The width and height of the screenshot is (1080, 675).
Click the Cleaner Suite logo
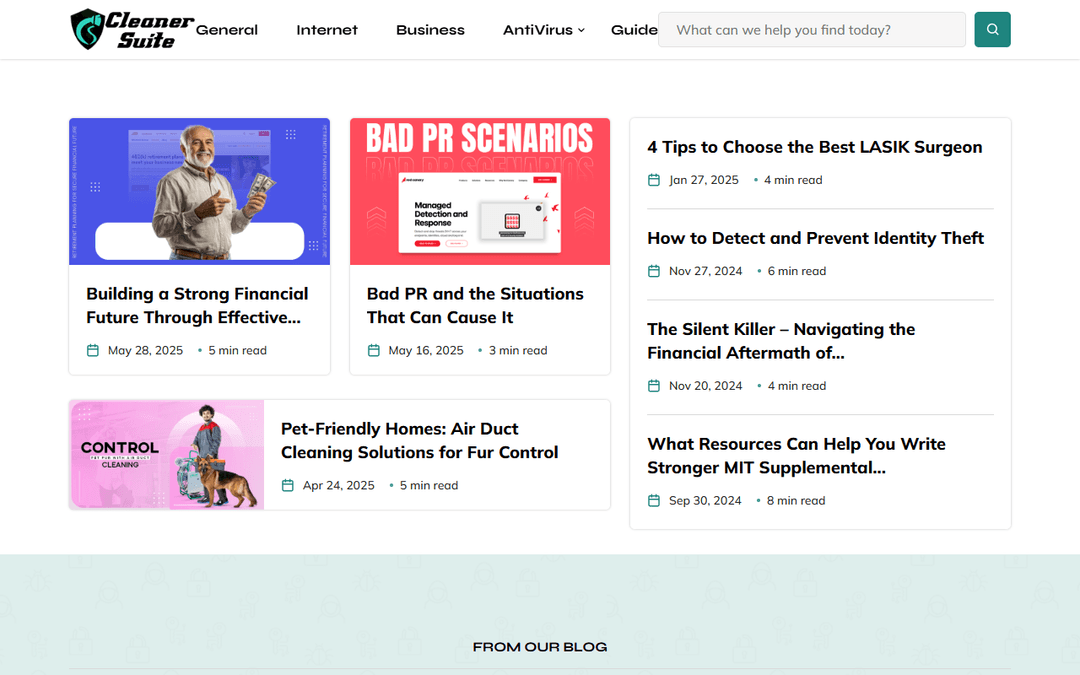[132, 30]
